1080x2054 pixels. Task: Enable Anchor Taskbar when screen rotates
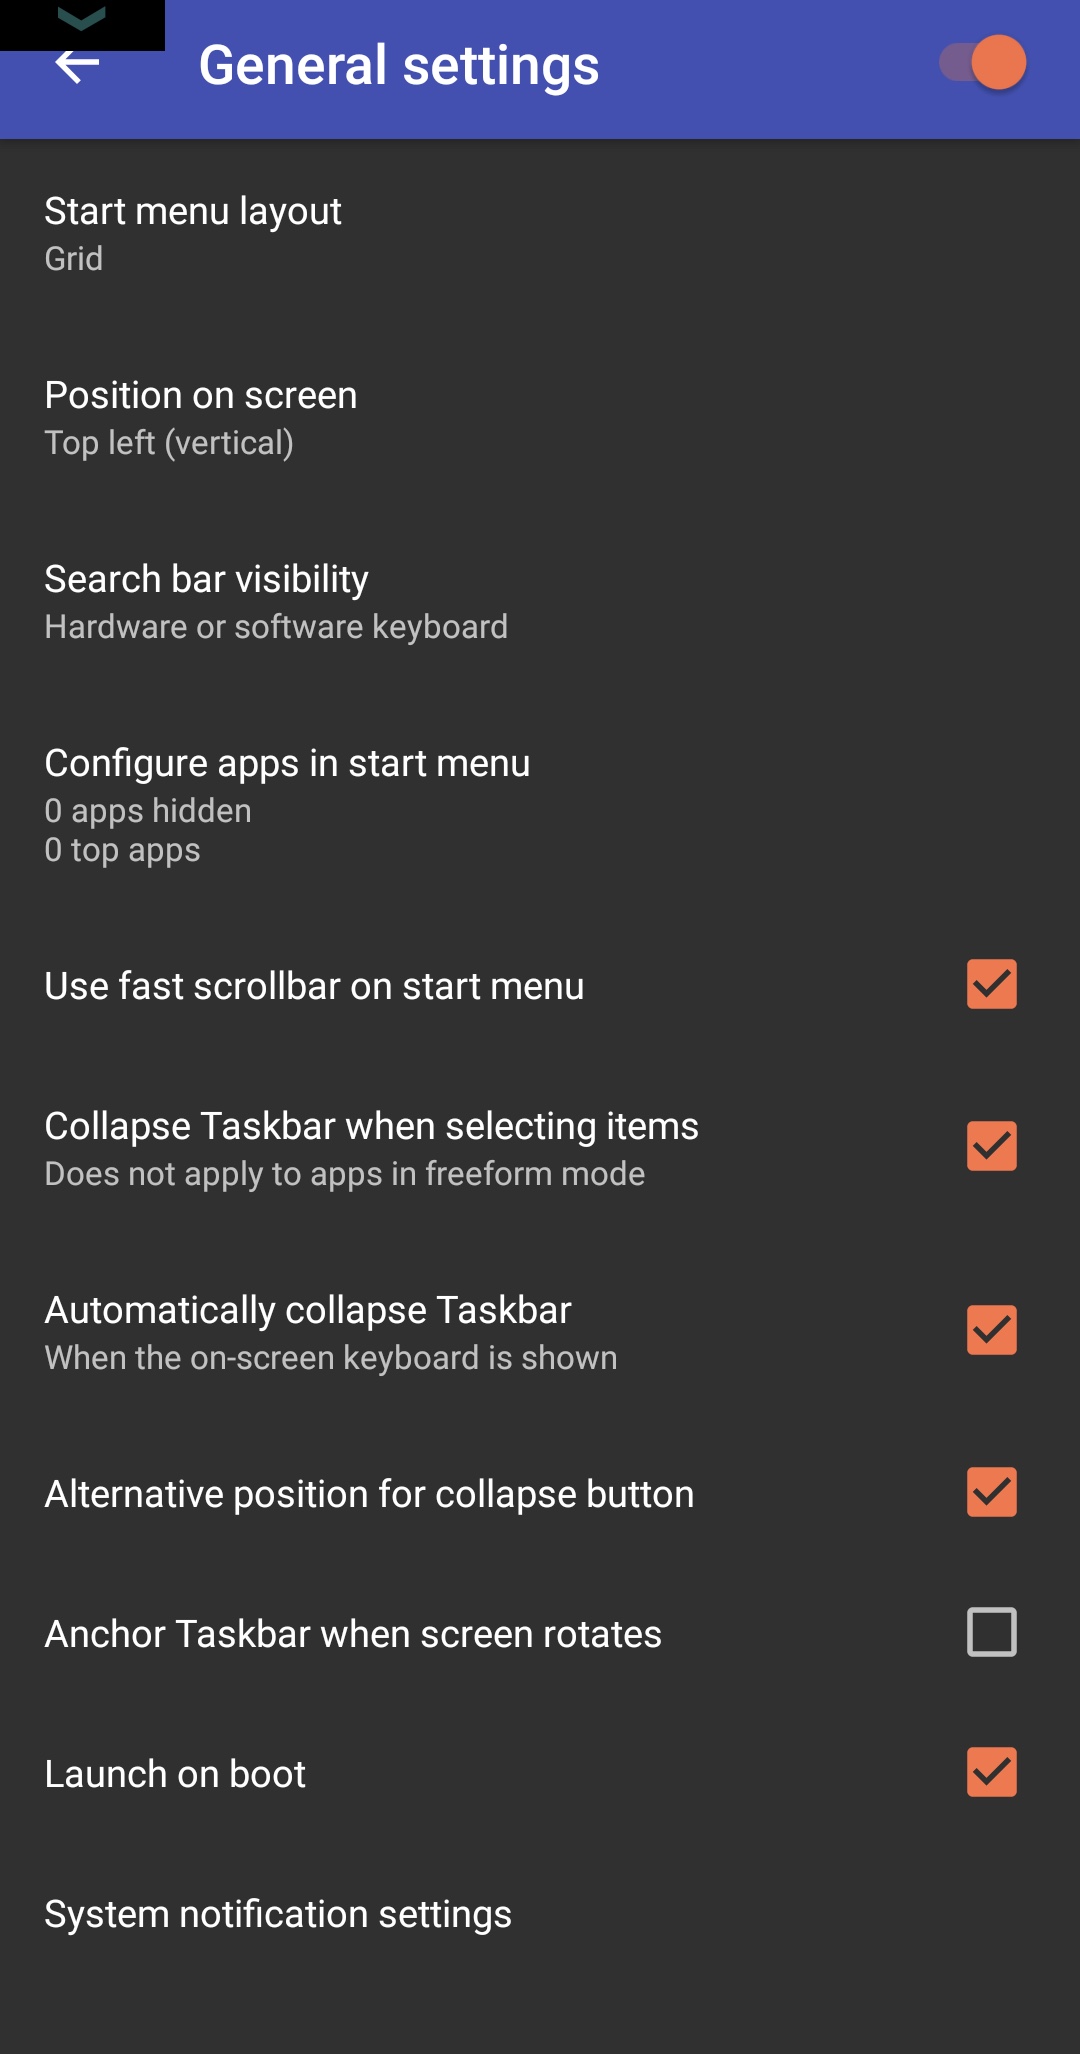pos(991,1632)
